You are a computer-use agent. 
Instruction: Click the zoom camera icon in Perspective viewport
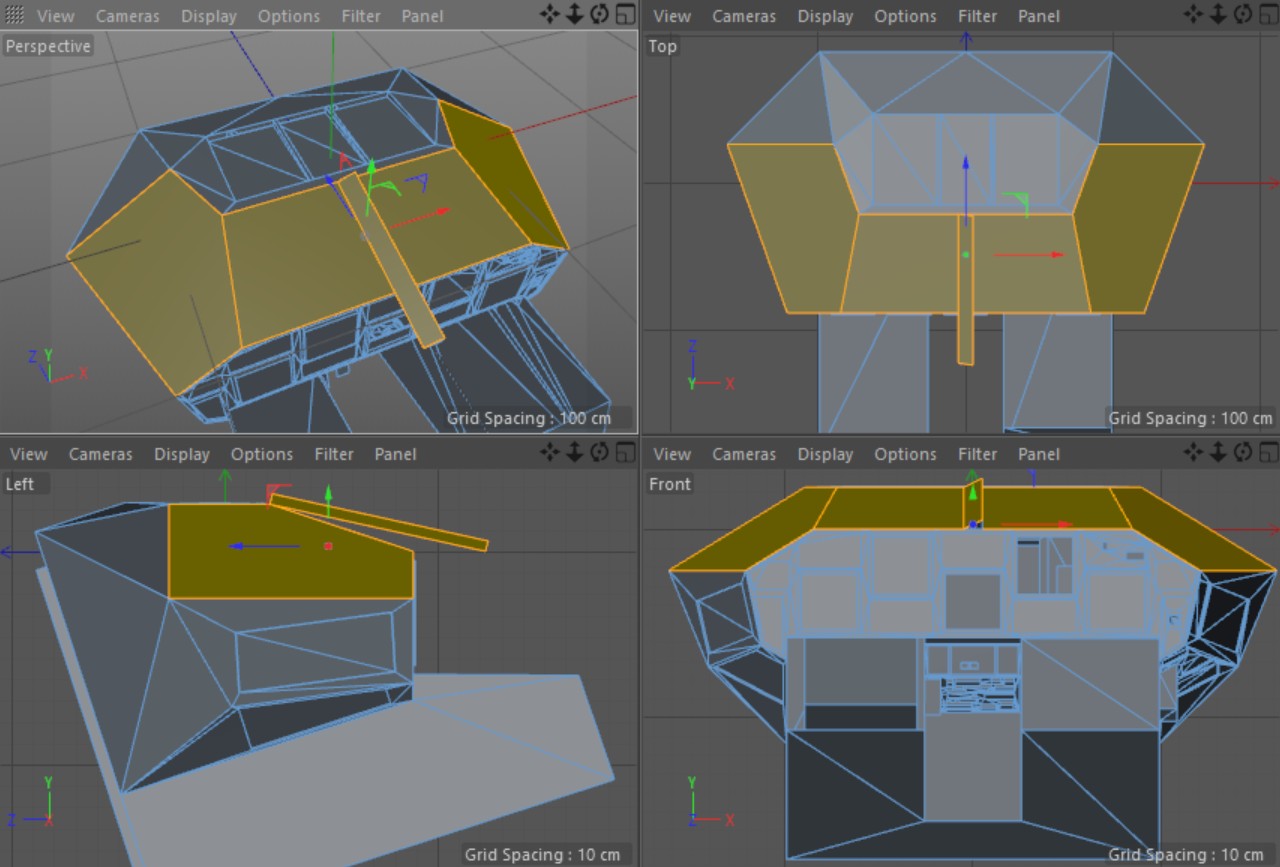(575, 15)
